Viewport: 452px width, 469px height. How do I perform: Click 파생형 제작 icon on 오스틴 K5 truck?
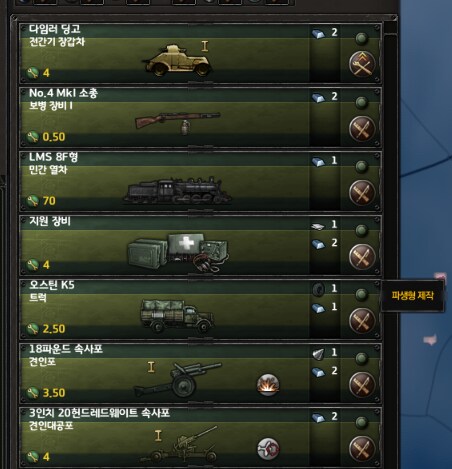pos(362,321)
